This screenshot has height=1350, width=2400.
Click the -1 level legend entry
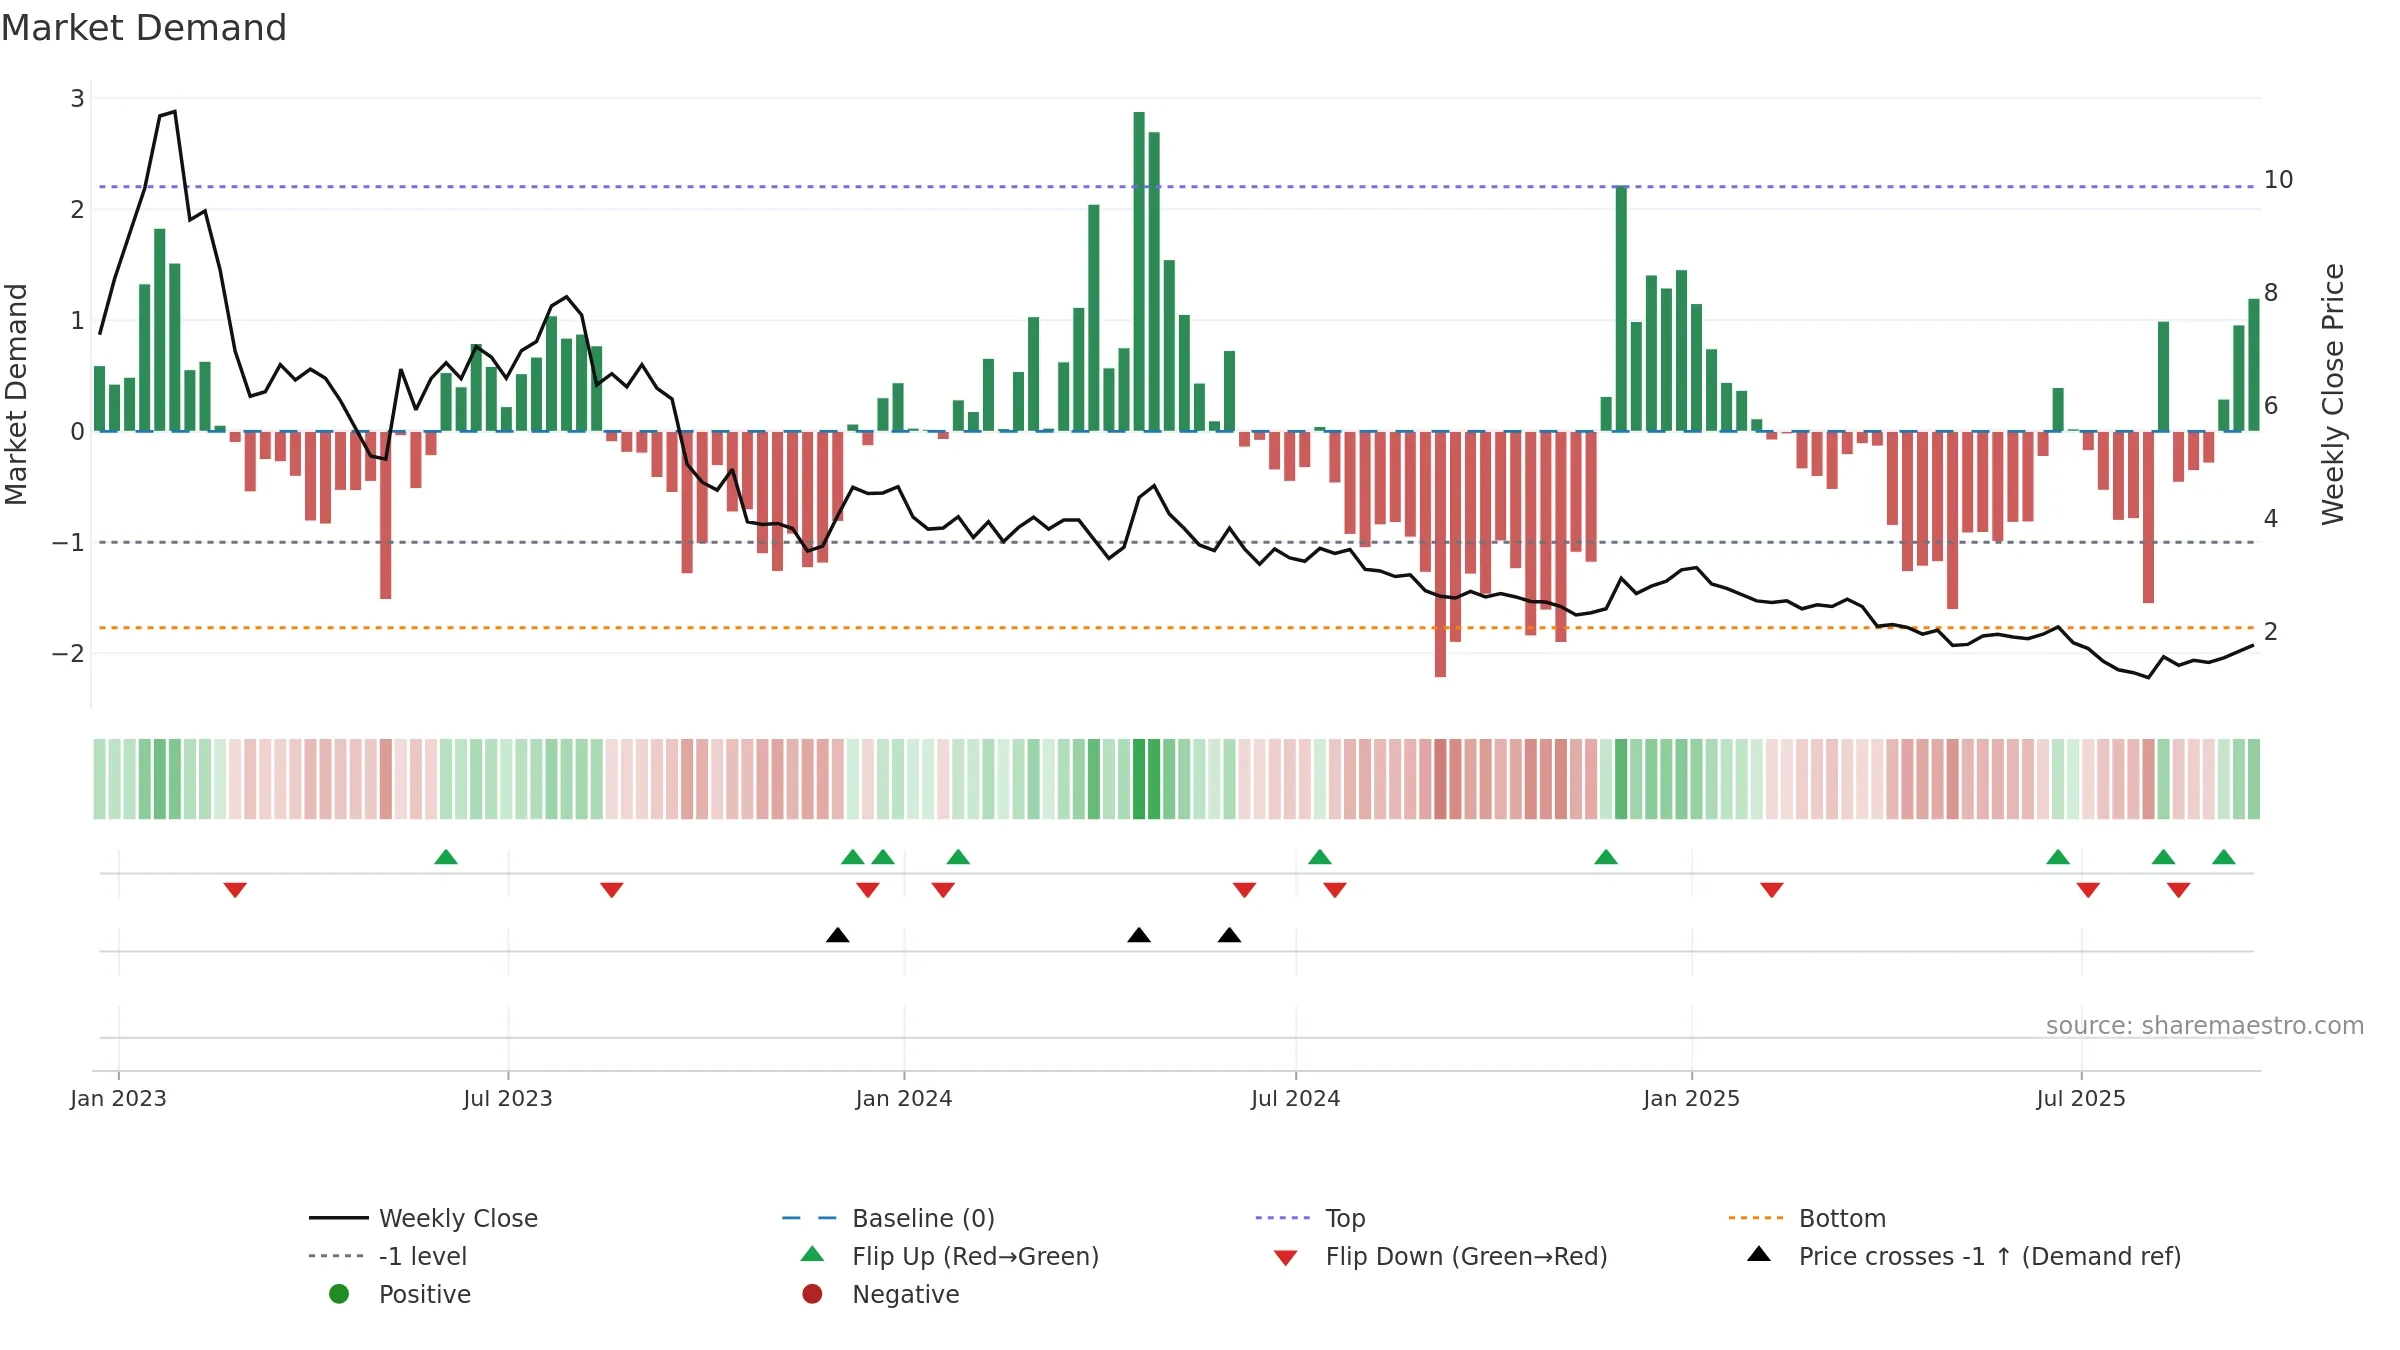point(388,1256)
